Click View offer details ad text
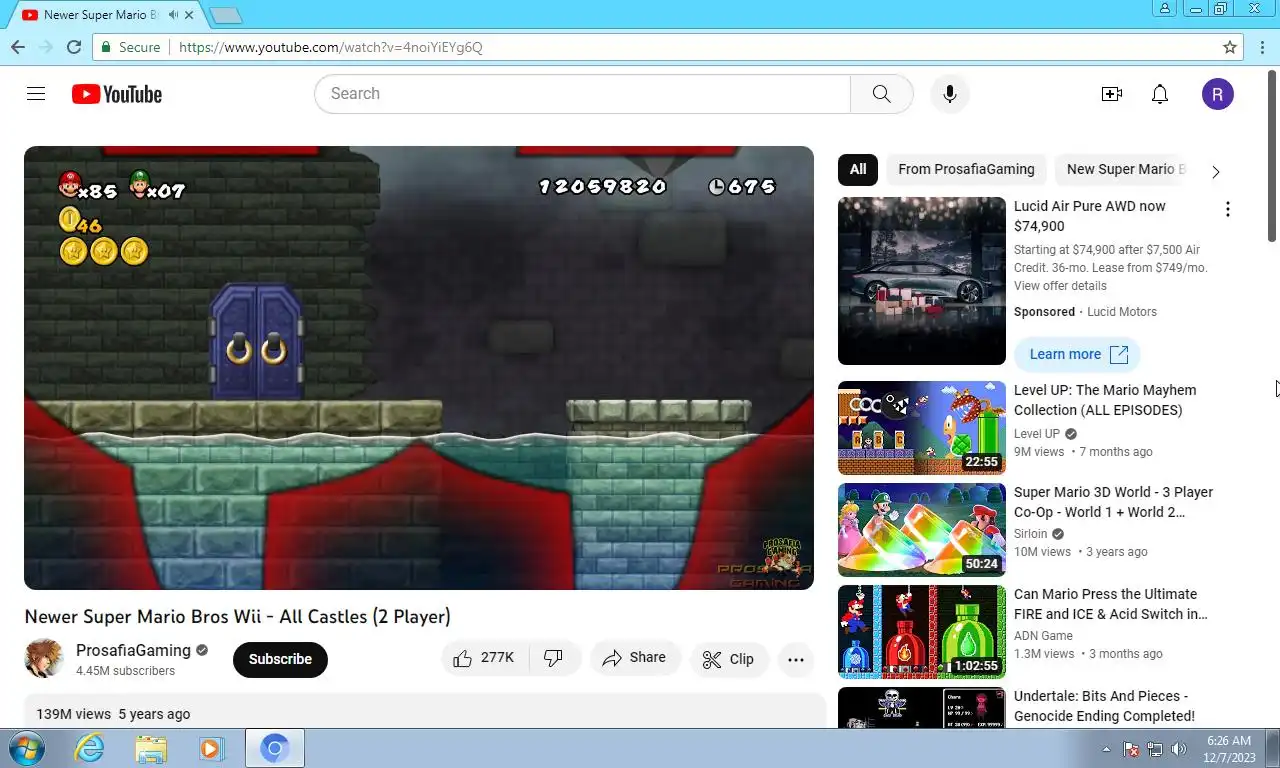This screenshot has height=768, width=1280. (x=1060, y=286)
